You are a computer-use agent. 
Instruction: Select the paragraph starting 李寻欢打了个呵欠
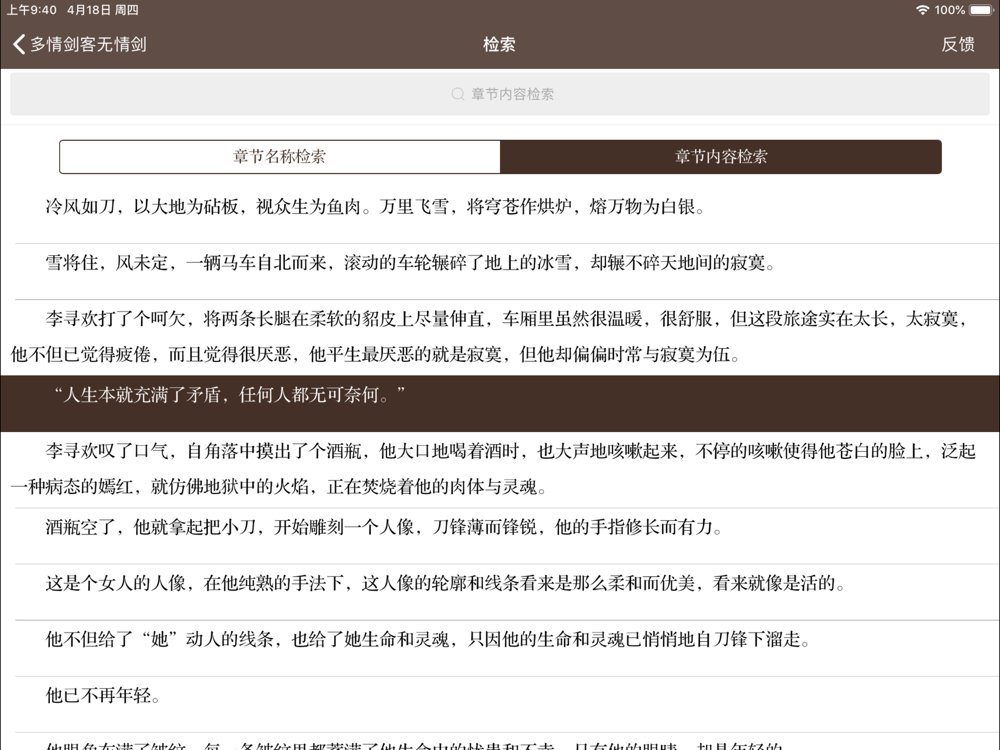(x=500, y=337)
